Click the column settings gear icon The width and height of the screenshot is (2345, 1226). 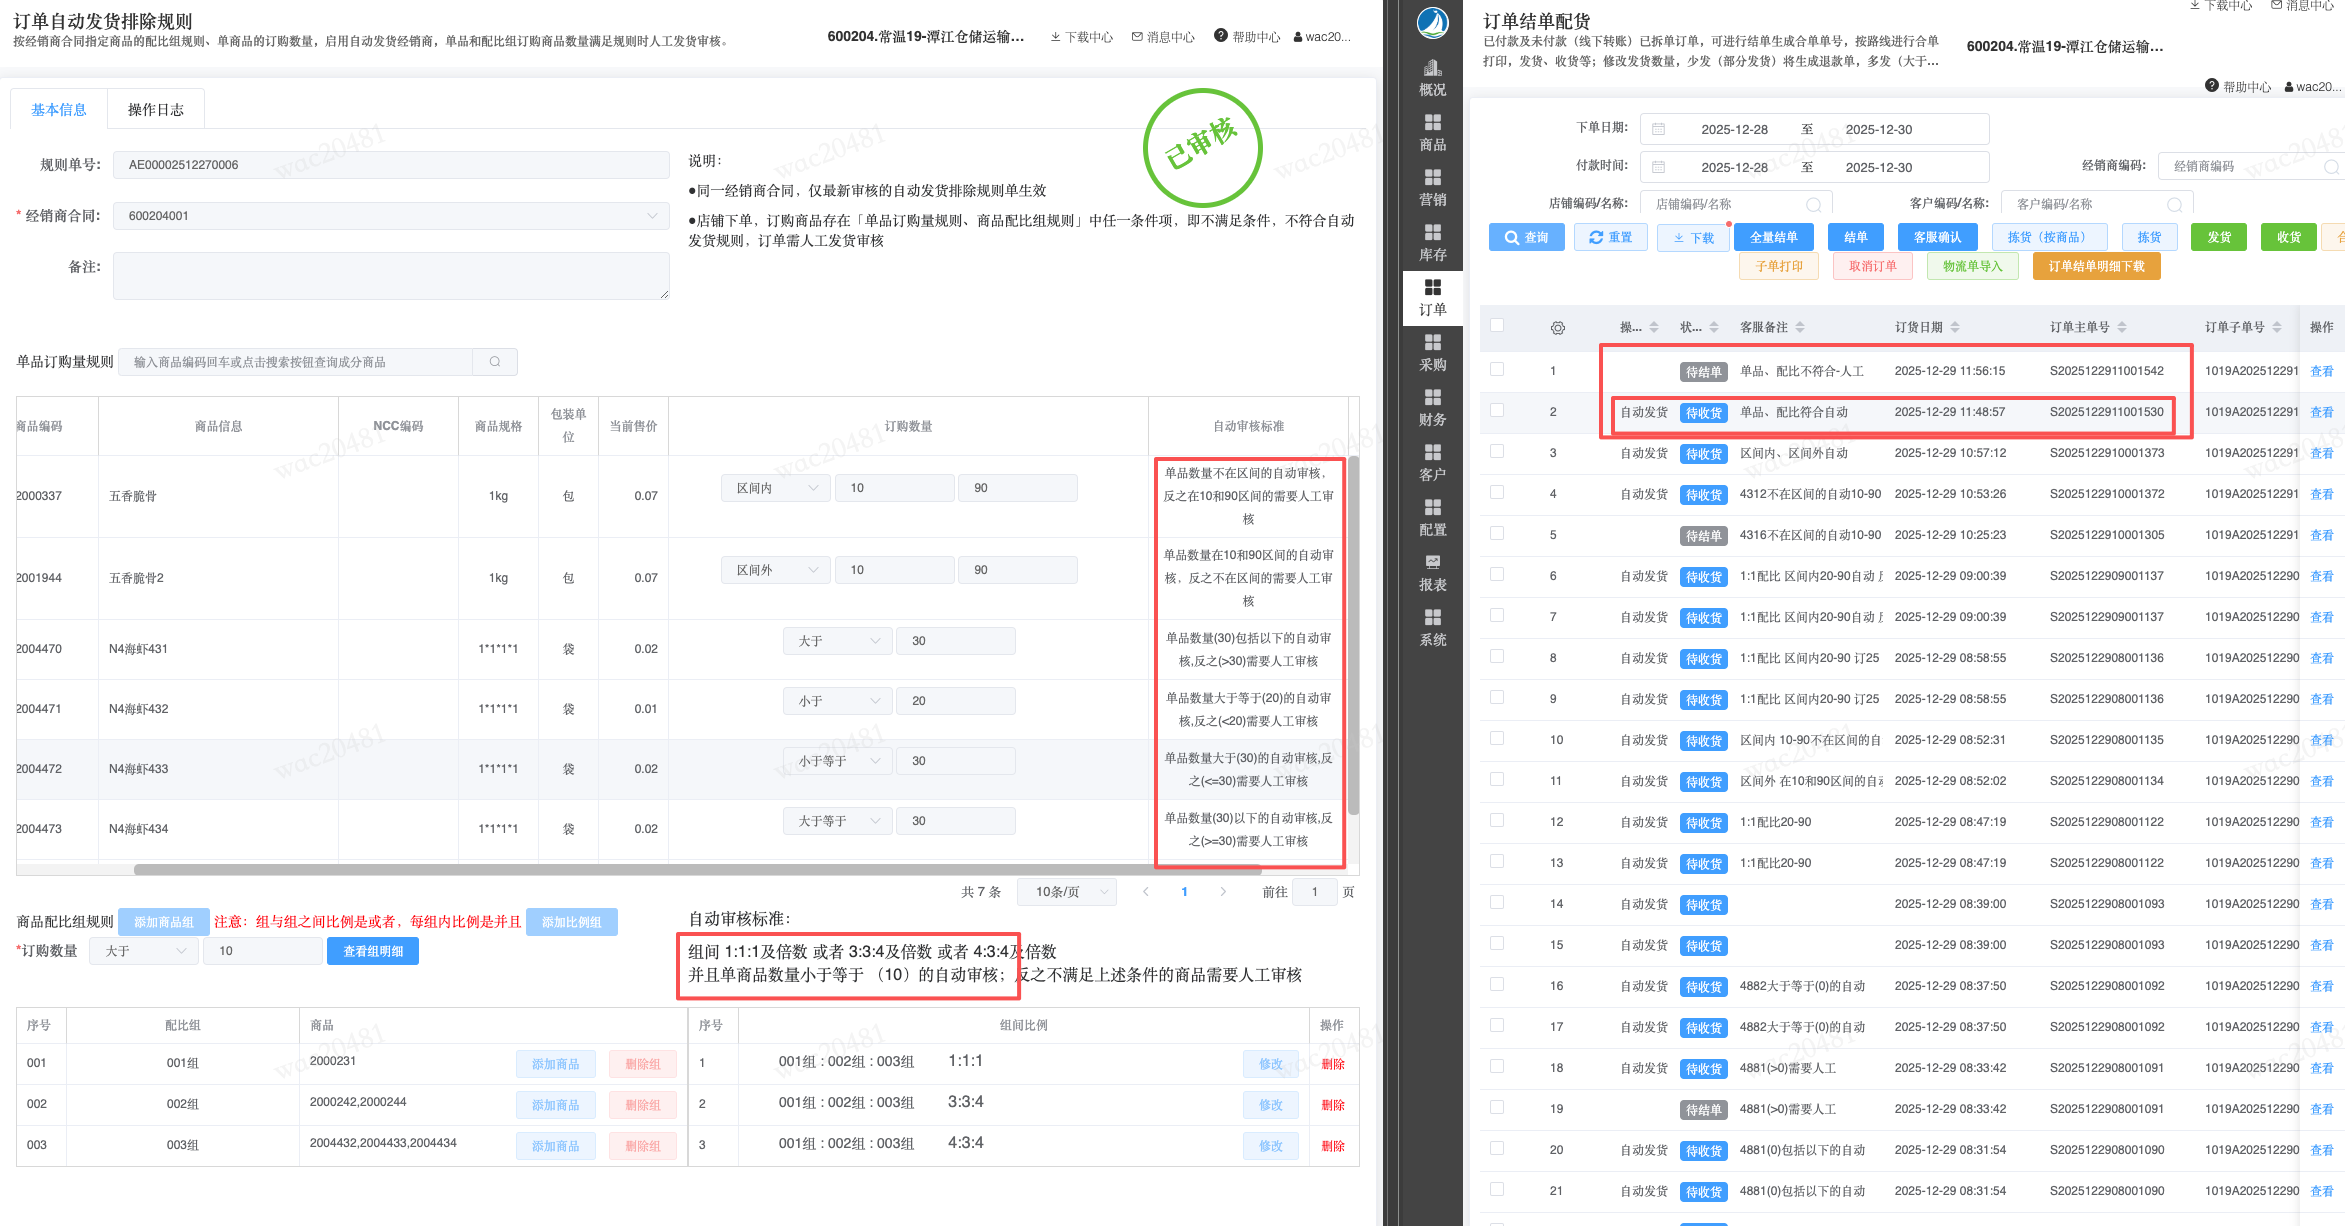pyautogui.click(x=1557, y=328)
